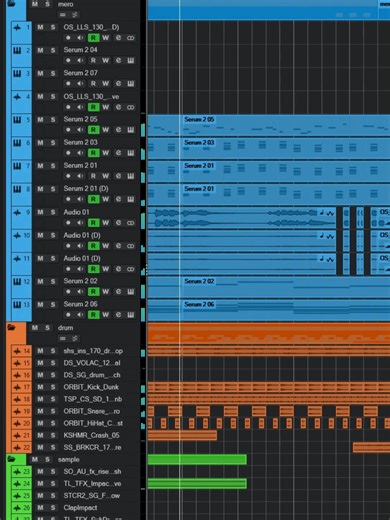This screenshot has width=390, height=520.
Task: Select the TL_TFX_Impac track name
Action: (x=92, y=484)
